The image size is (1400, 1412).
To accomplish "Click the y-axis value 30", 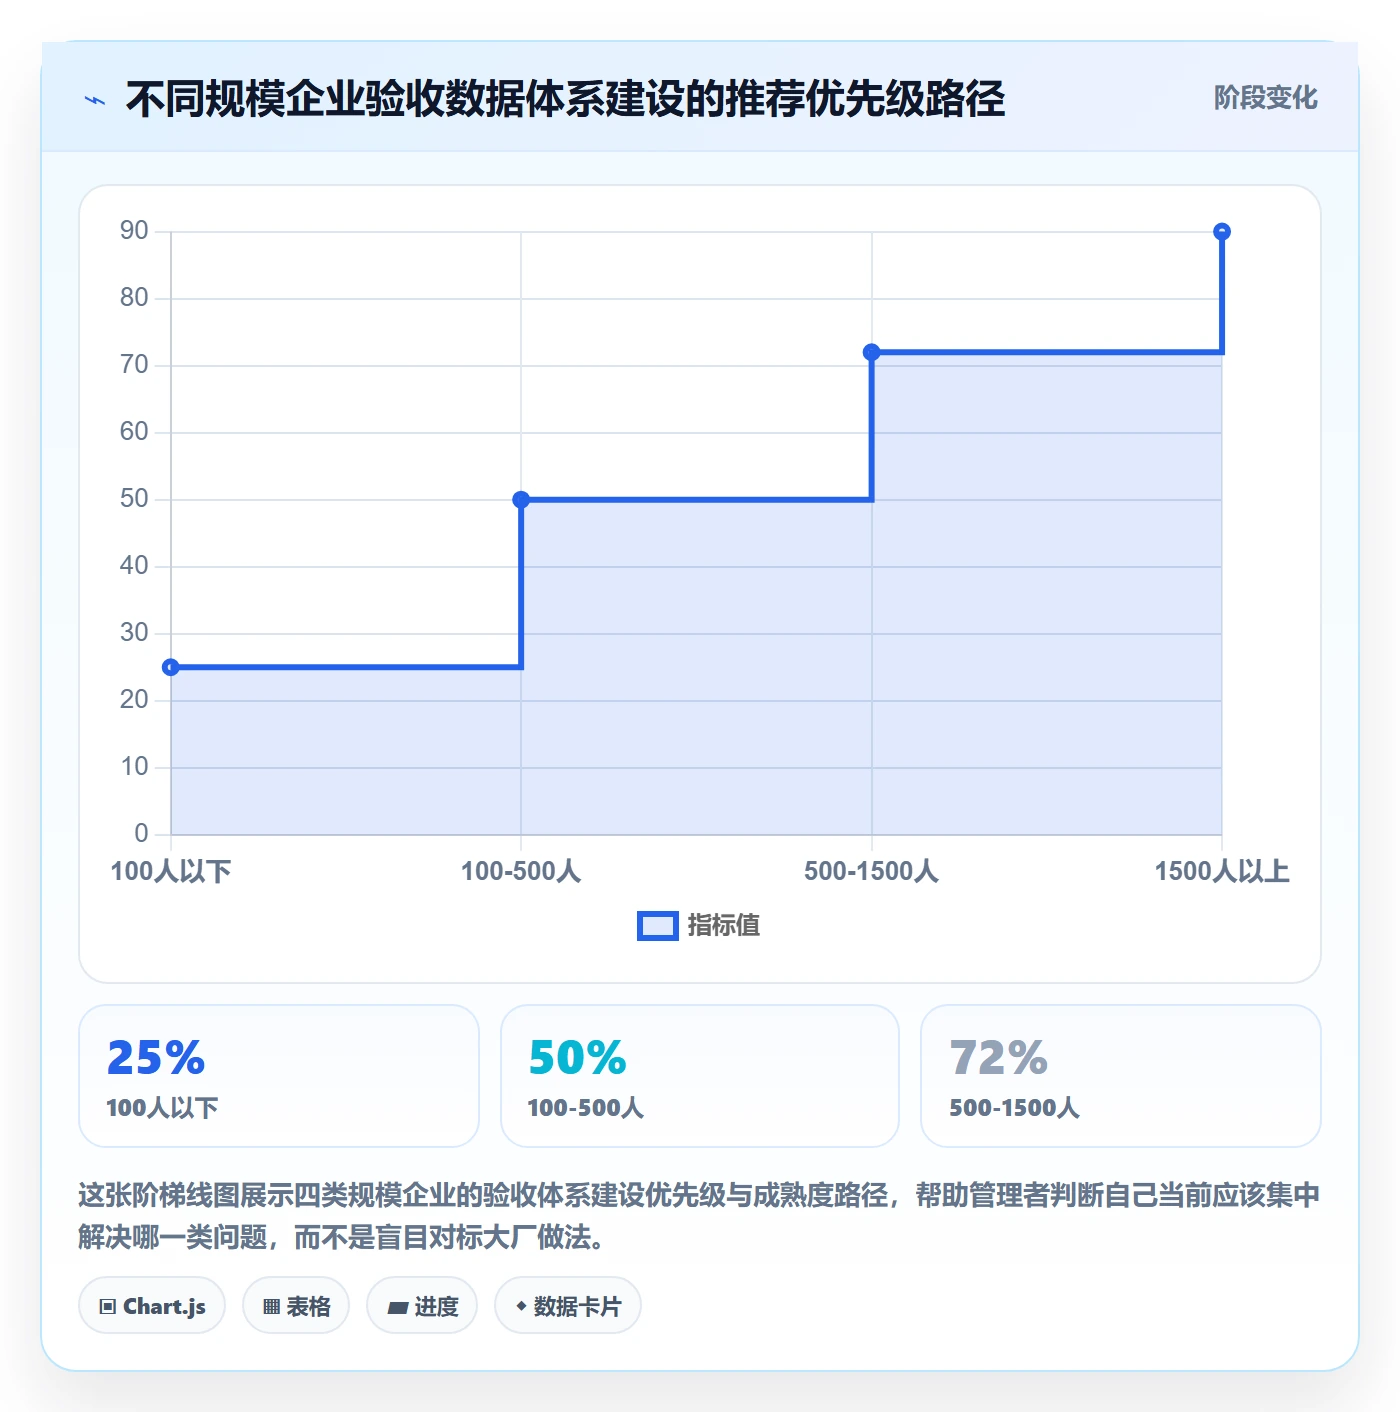I will tap(134, 633).
